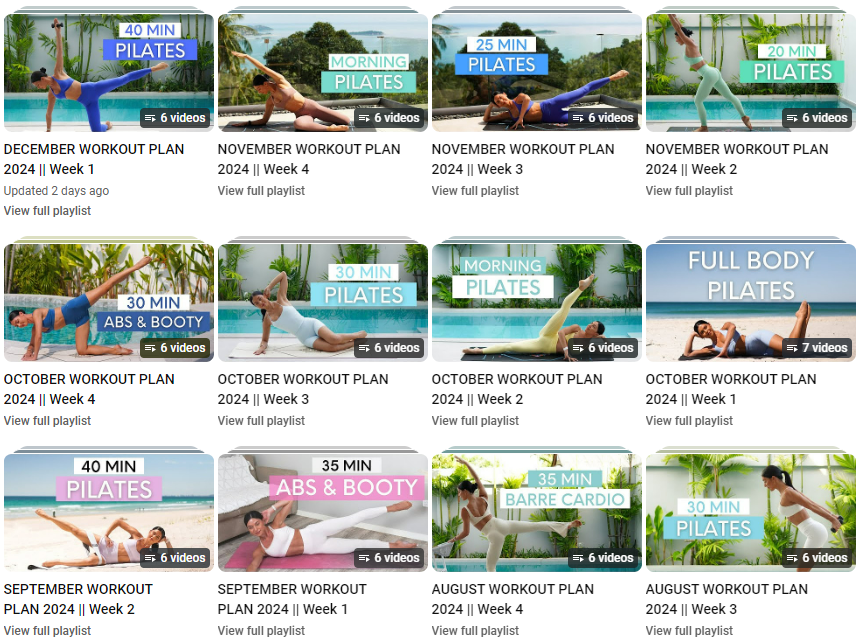Click View full playlist under October Week 1
Screen dimensions: 858x640
point(689,421)
